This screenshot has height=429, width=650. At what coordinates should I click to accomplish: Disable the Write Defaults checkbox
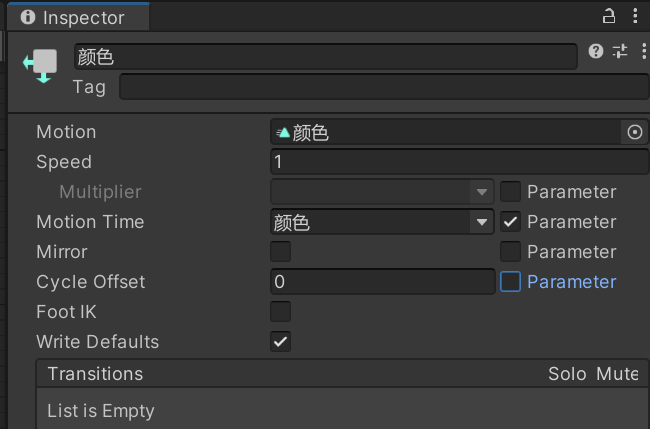[281, 342]
